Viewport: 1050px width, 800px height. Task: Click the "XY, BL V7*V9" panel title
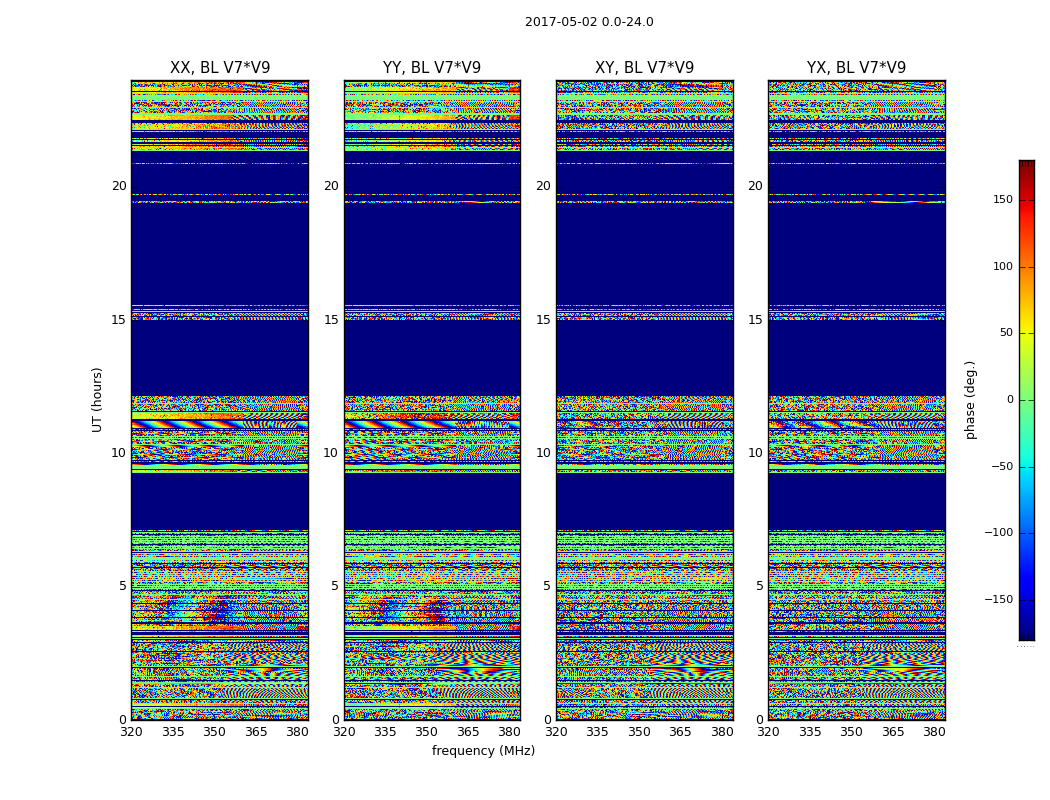(x=644, y=68)
